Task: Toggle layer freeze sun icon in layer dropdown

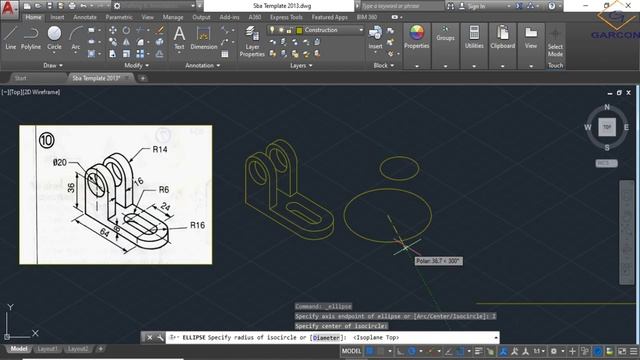Action: (281, 30)
